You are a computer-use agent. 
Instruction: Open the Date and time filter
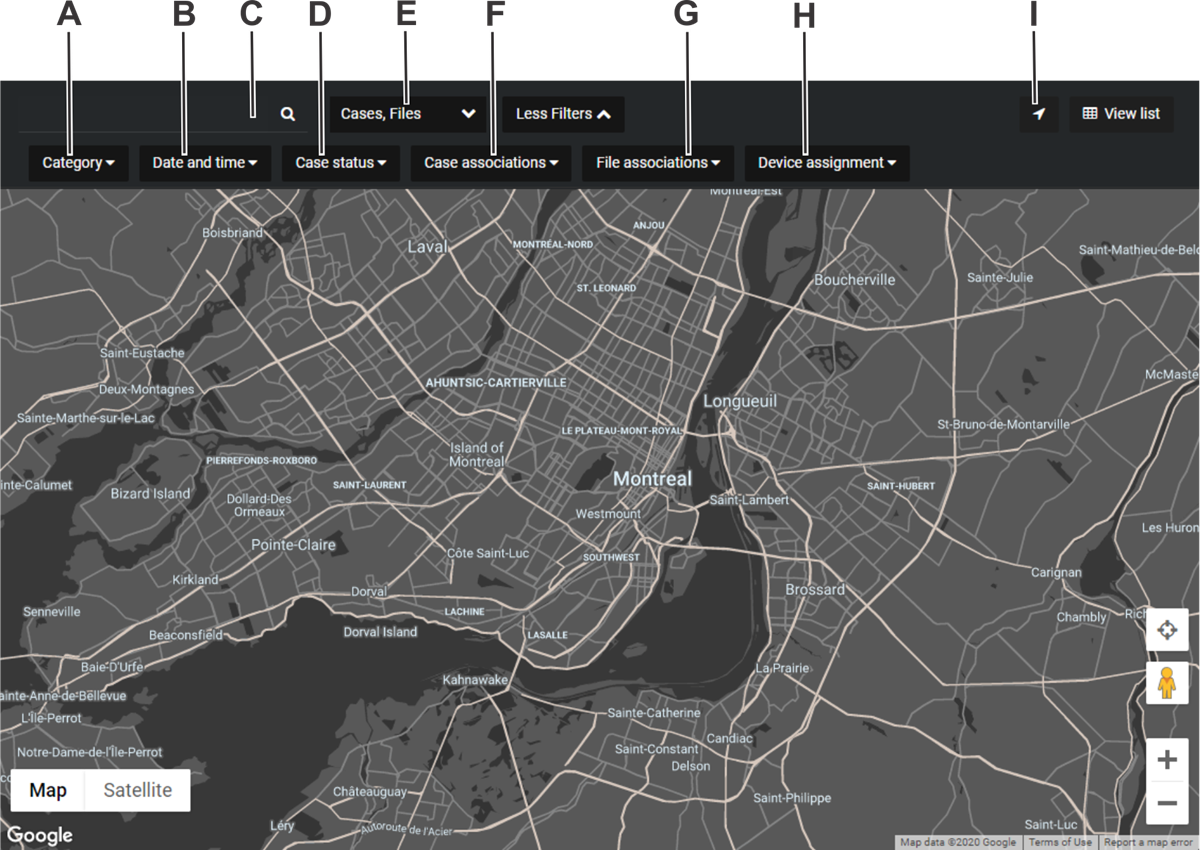coord(205,162)
